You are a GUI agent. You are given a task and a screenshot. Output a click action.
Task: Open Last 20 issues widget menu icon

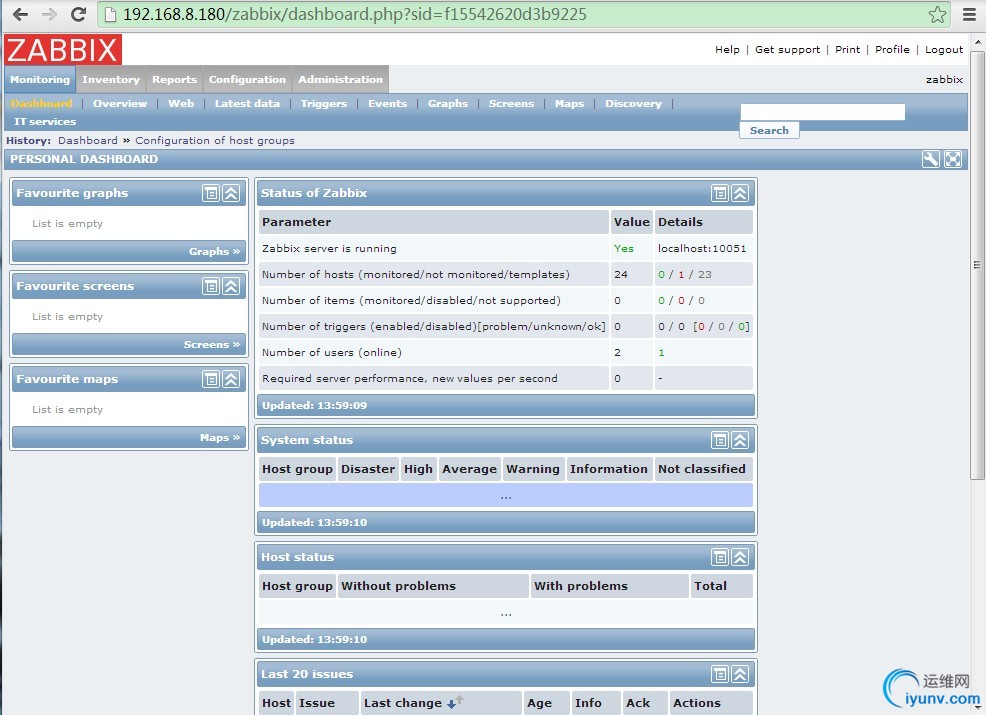pyautogui.click(x=719, y=674)
